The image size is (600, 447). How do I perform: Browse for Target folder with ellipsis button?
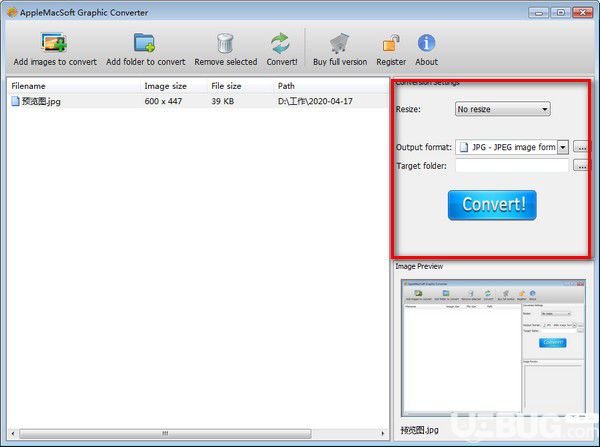click(x=581, y=166)
